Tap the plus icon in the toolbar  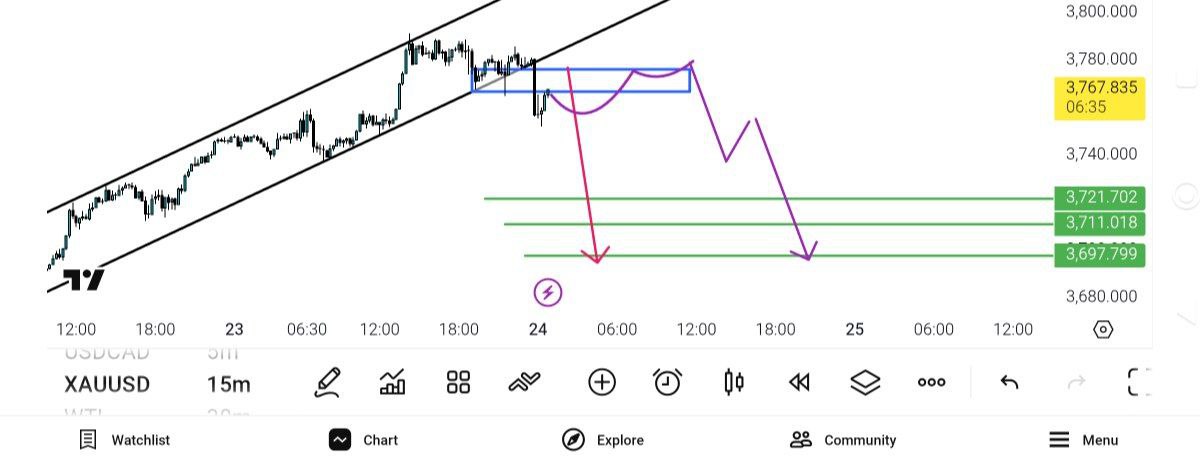[602, 382]
